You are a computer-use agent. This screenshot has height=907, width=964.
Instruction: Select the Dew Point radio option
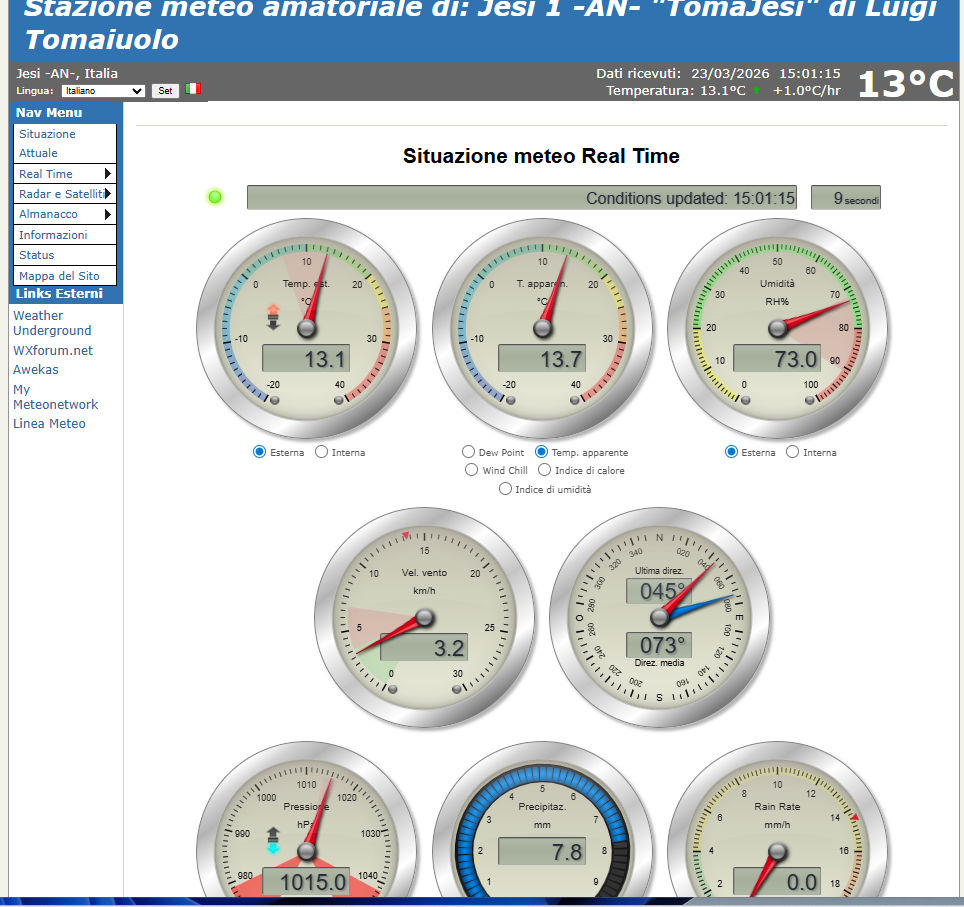pyautogui.click(x=468, y=452)
